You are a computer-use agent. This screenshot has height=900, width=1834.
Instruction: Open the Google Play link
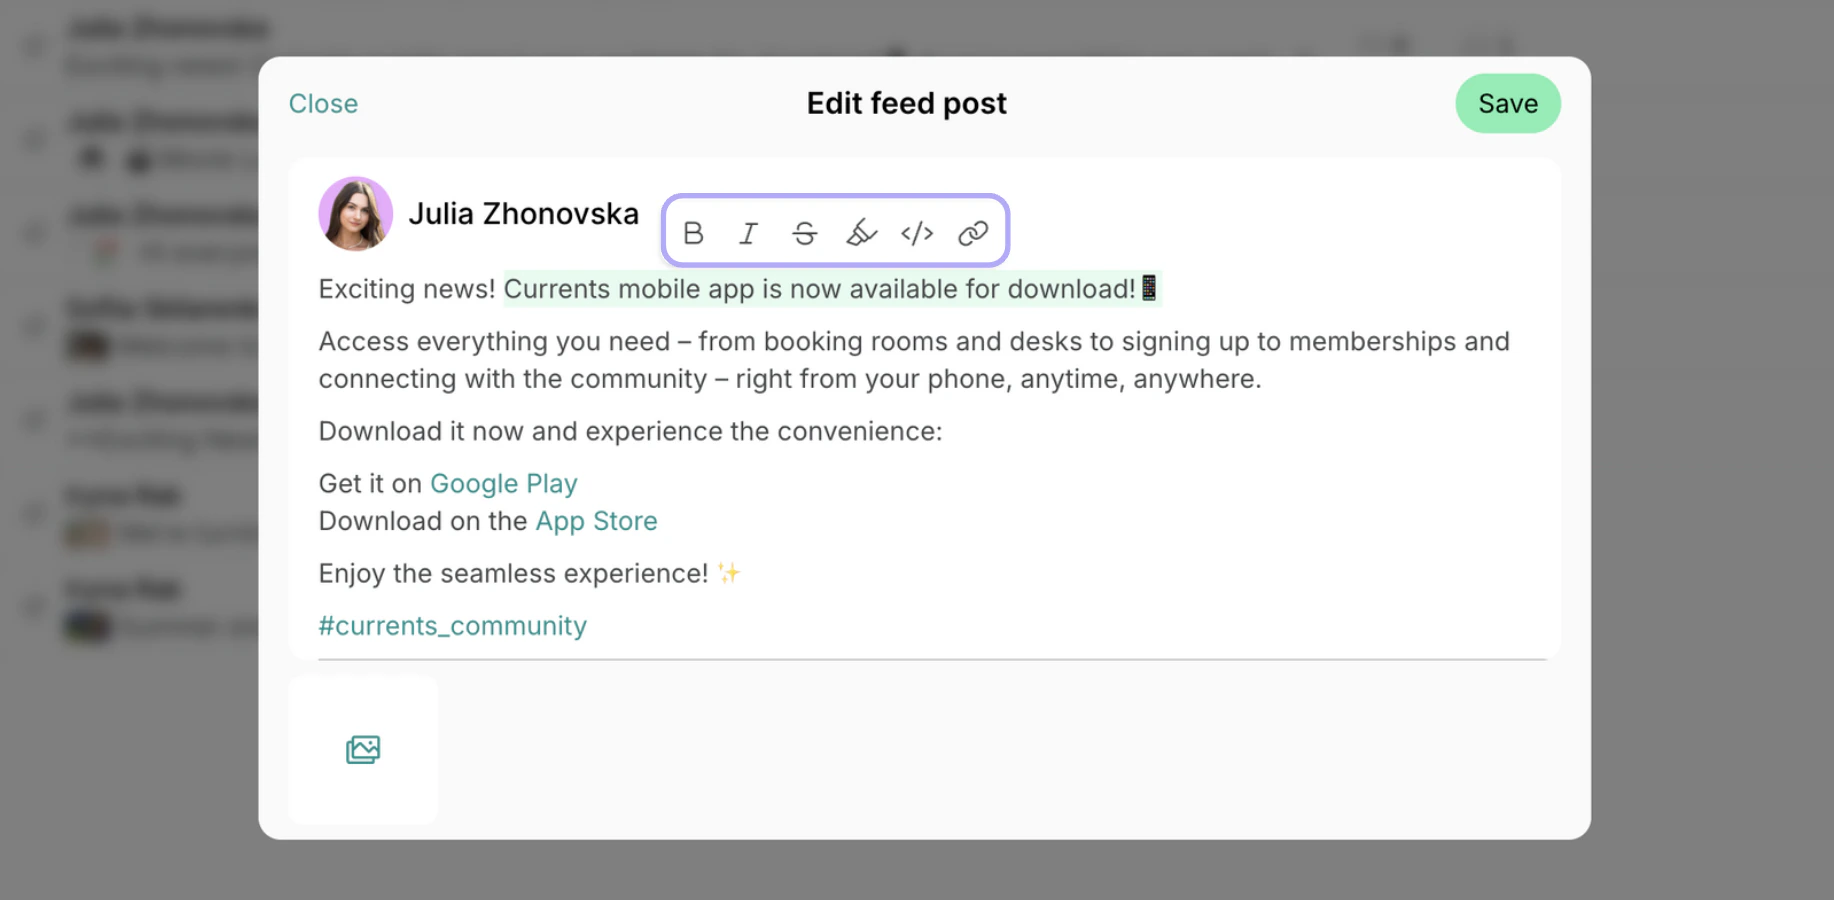click(x=504, y=484)
